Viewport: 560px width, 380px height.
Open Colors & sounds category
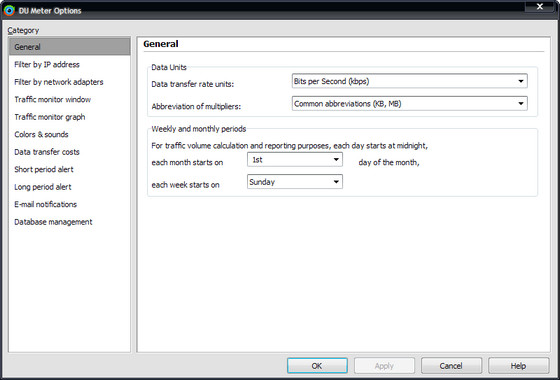(x=70, y=134)
